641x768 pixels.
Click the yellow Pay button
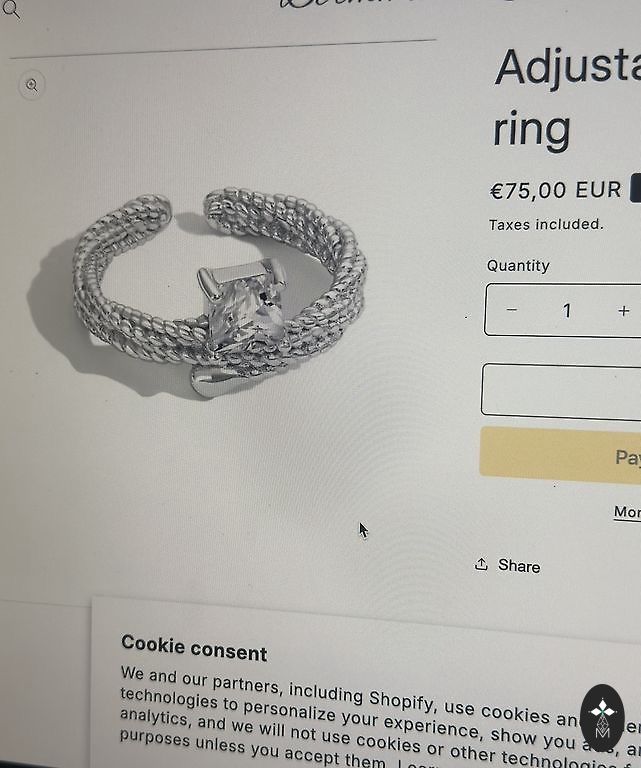point(560,454)
